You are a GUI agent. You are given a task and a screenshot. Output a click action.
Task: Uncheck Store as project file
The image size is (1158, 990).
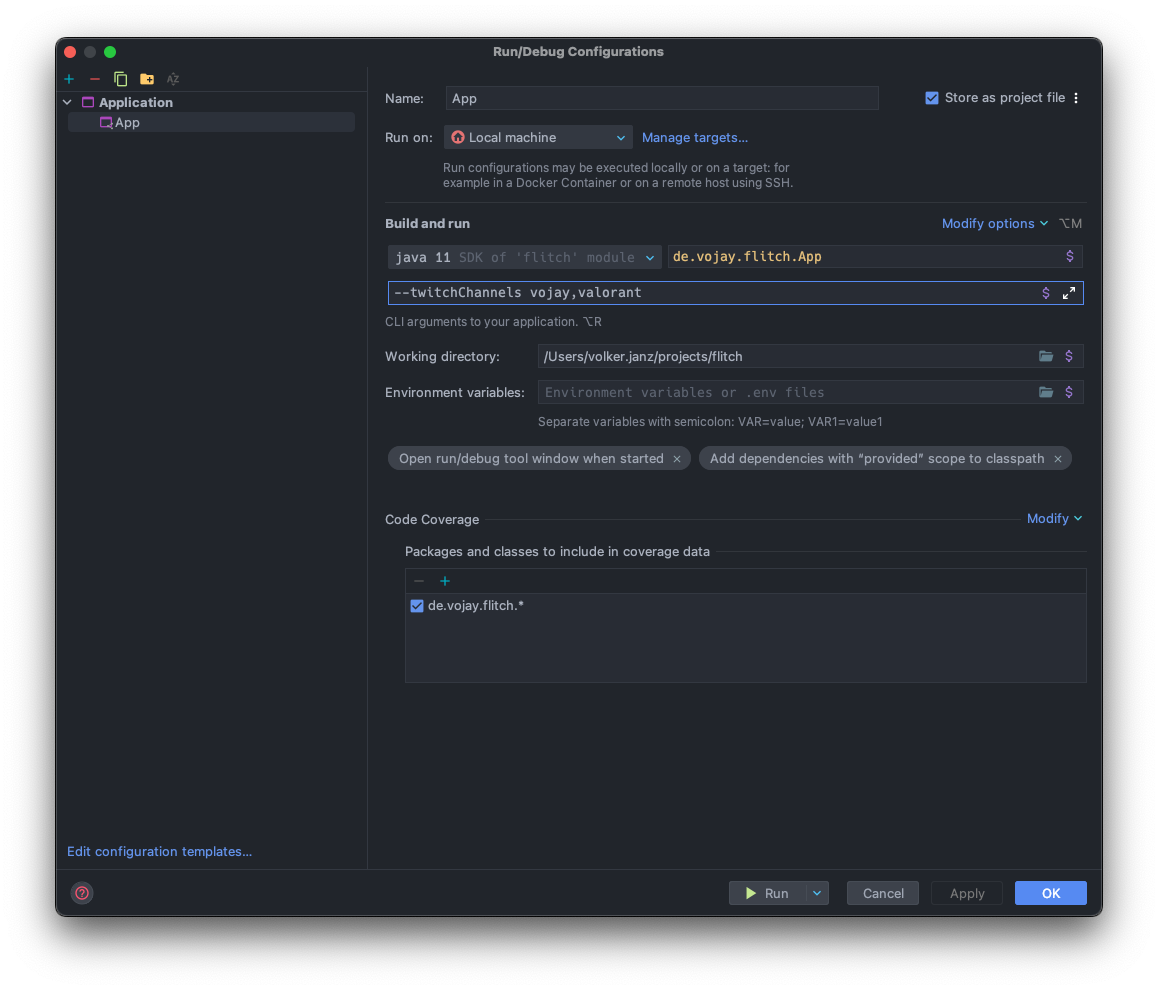(931, 97)
